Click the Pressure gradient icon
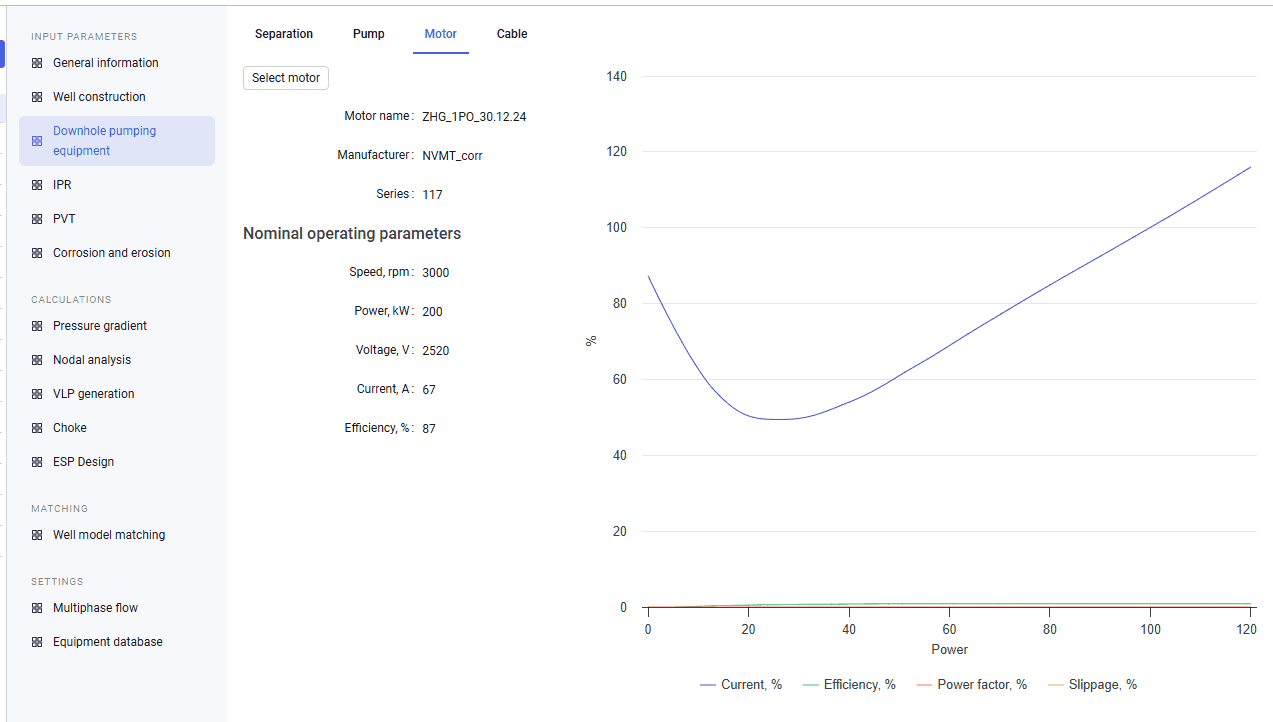 click(x=37, y=326)
